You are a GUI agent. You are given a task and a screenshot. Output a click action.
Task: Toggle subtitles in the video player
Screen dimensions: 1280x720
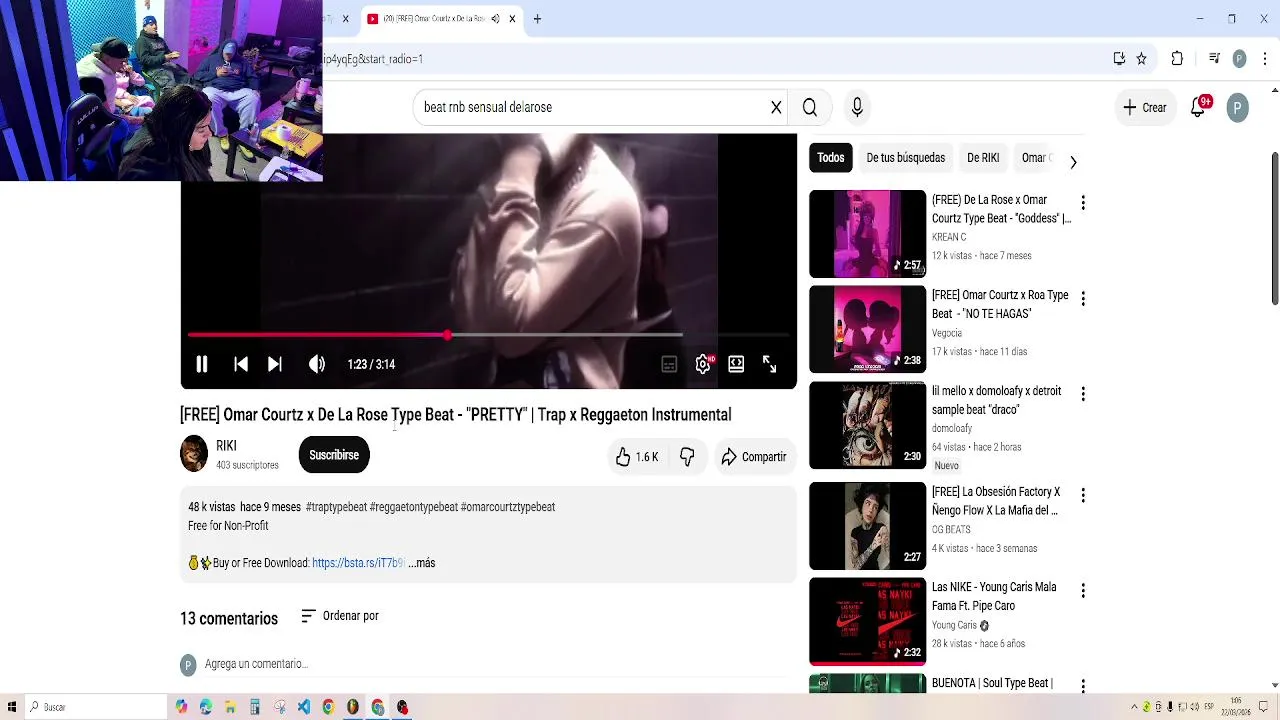[669, 365]
